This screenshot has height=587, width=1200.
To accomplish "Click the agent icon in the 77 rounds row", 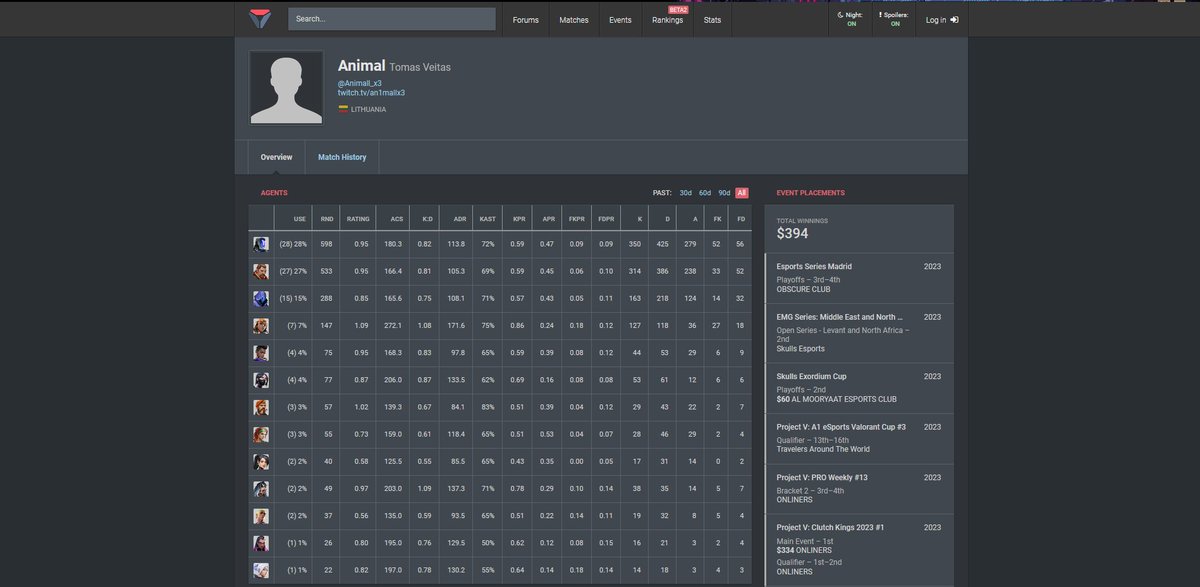I will 261,380.
